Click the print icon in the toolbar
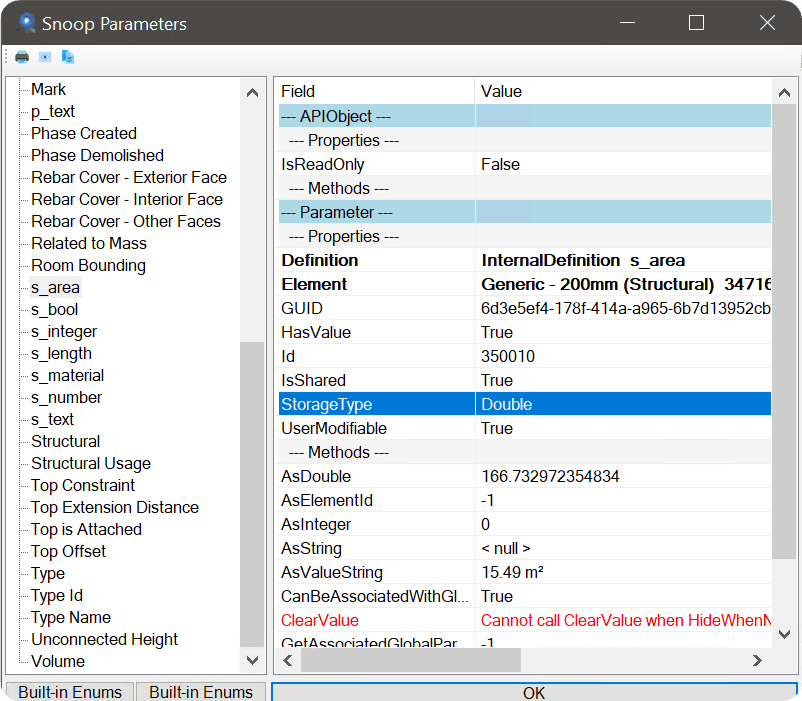 [x=22, y=57]
